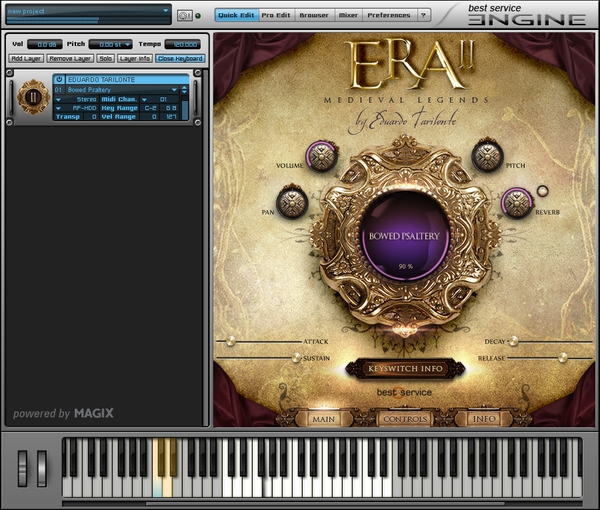
Task: Click the Volume knob
Action: coord(322,156)
